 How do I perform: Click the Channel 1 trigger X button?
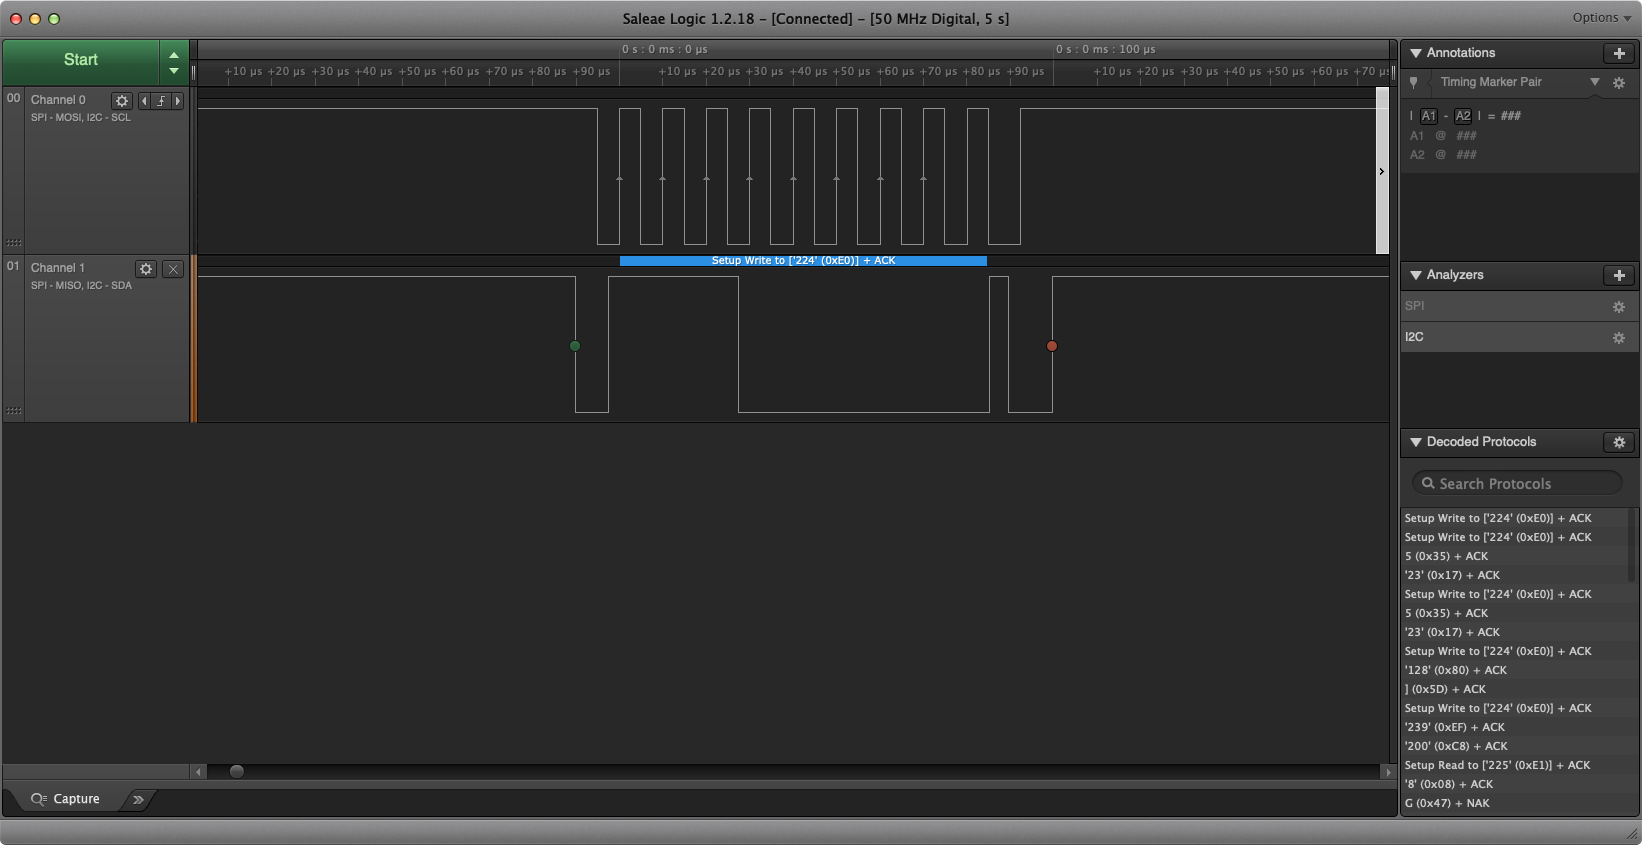click(x=173, y=269)
